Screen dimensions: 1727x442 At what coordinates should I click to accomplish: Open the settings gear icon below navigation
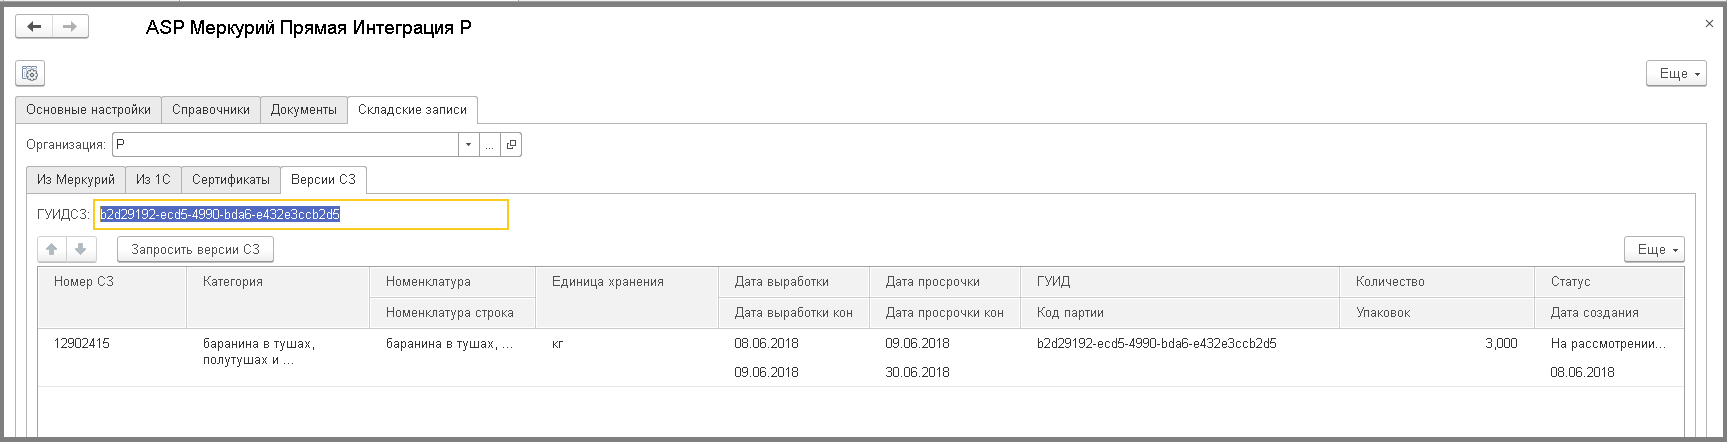tap(30, 73)
